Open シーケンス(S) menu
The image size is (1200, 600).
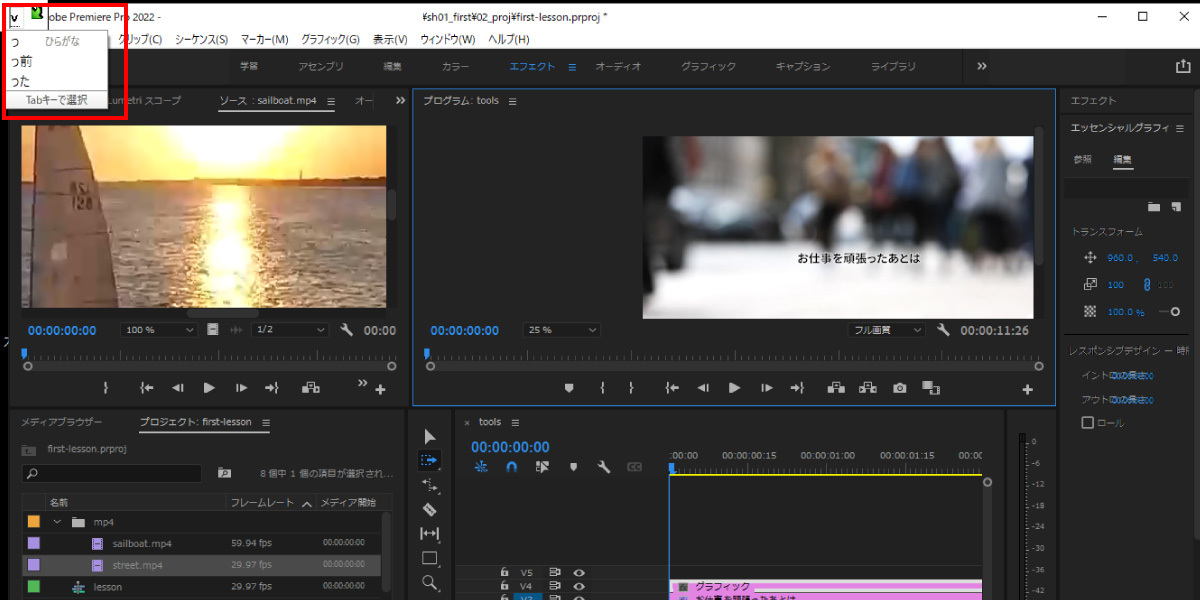202,39
